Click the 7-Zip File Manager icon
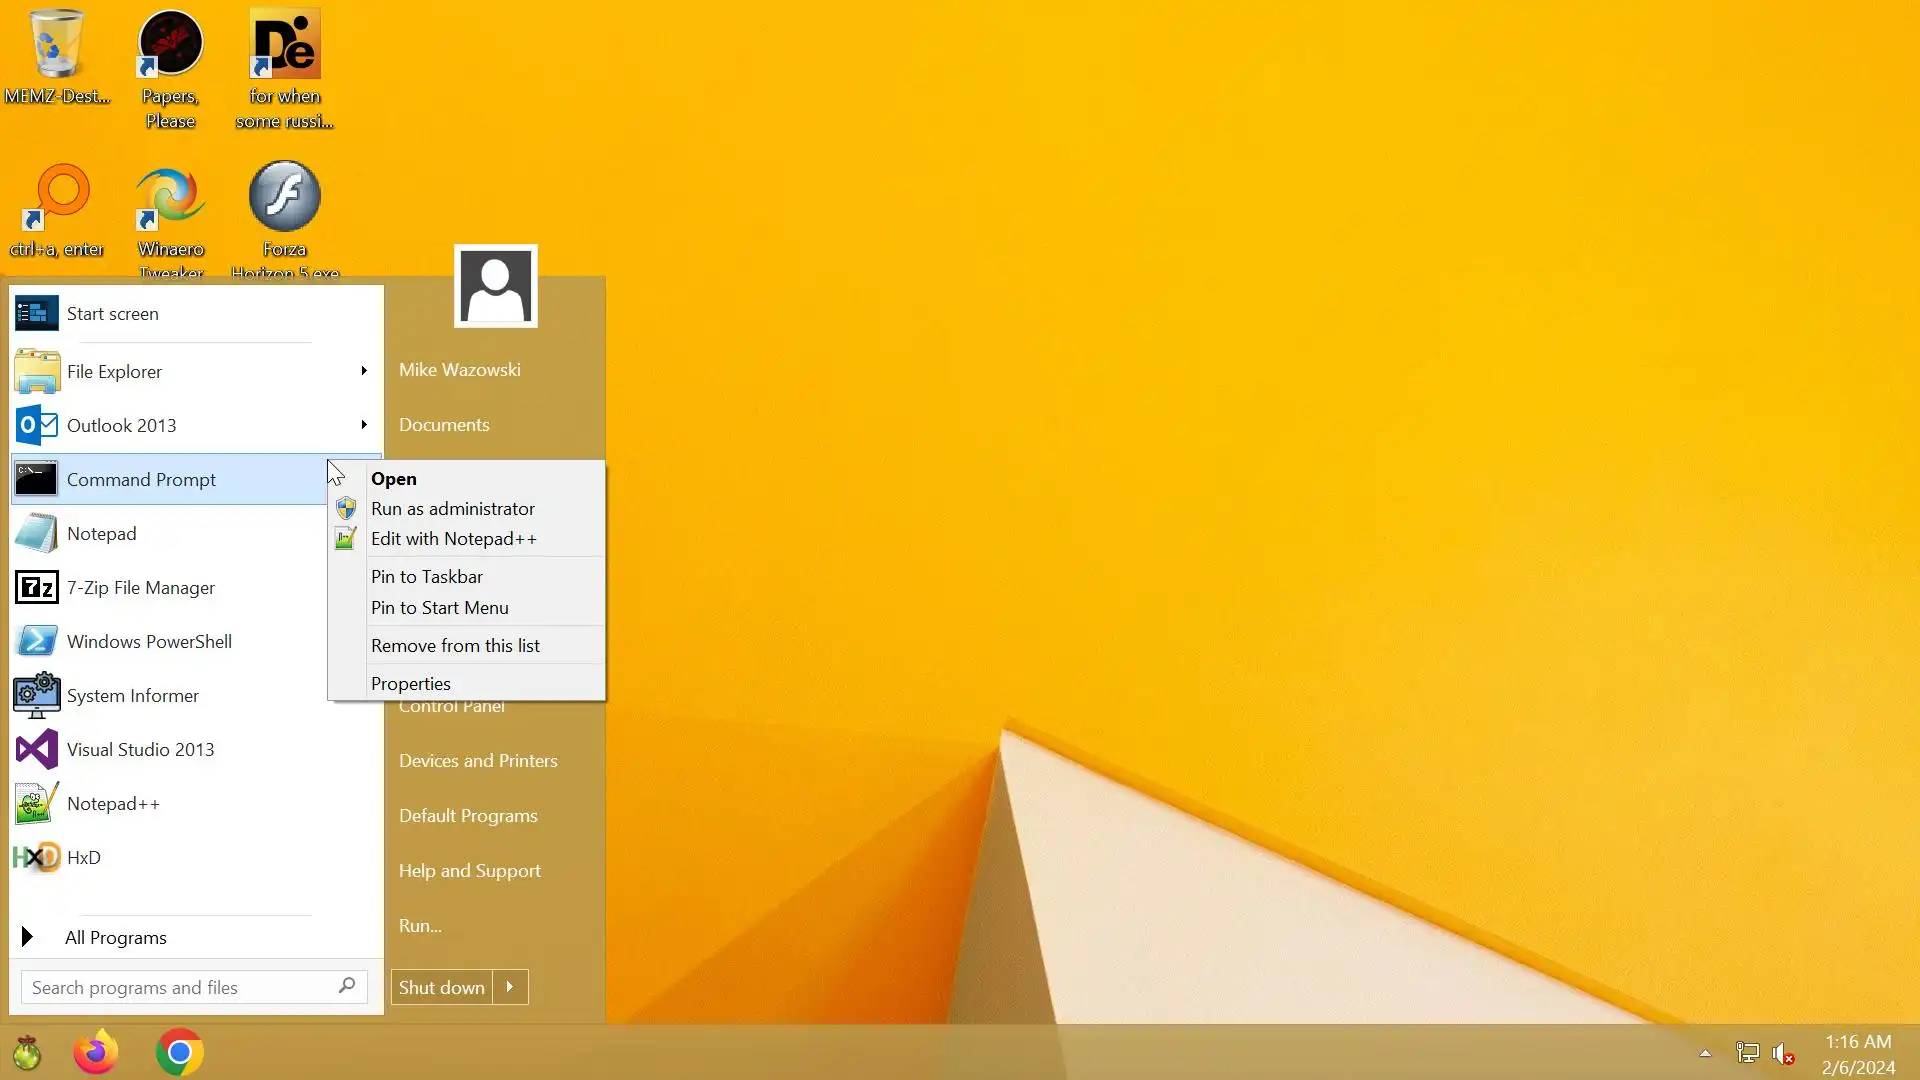The image size is (1920, 1080). click(x=37, y=588)
